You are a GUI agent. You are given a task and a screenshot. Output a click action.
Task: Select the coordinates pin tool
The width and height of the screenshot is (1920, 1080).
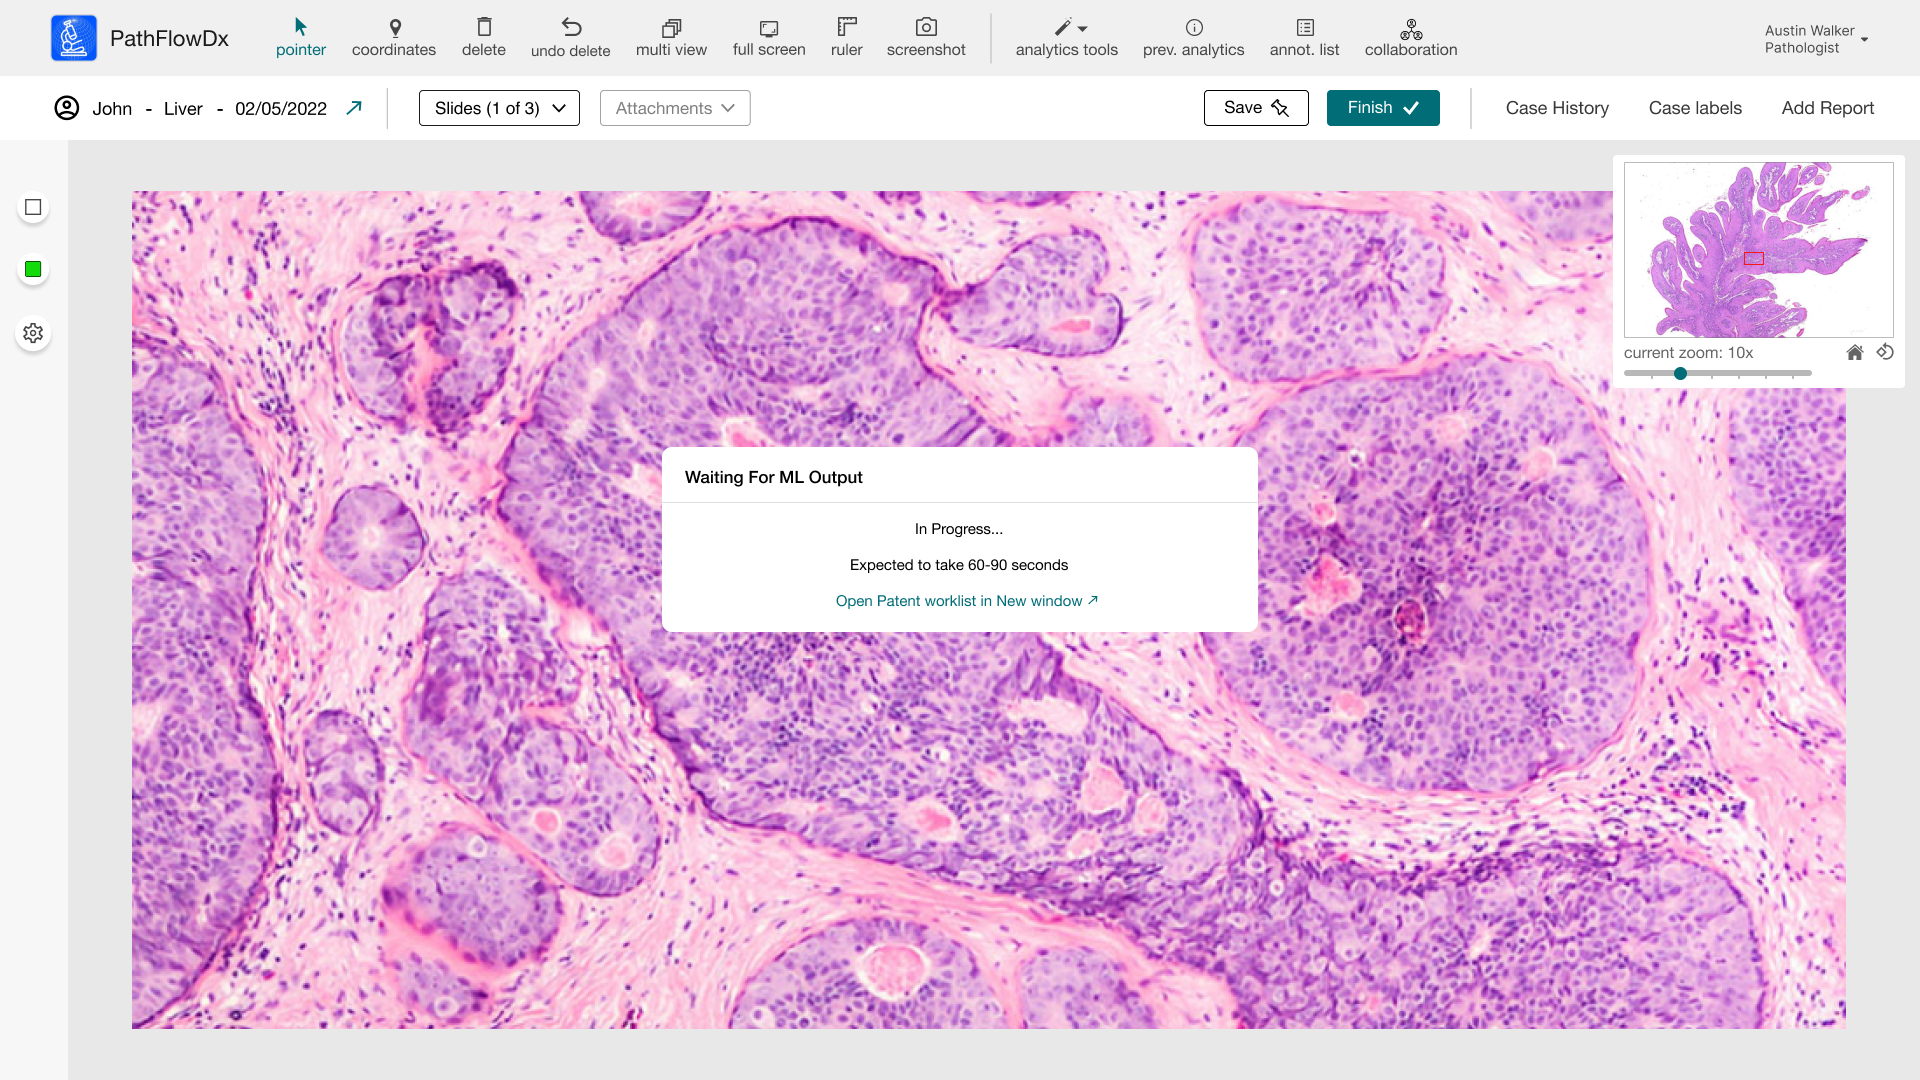click(x=394, y=37)
